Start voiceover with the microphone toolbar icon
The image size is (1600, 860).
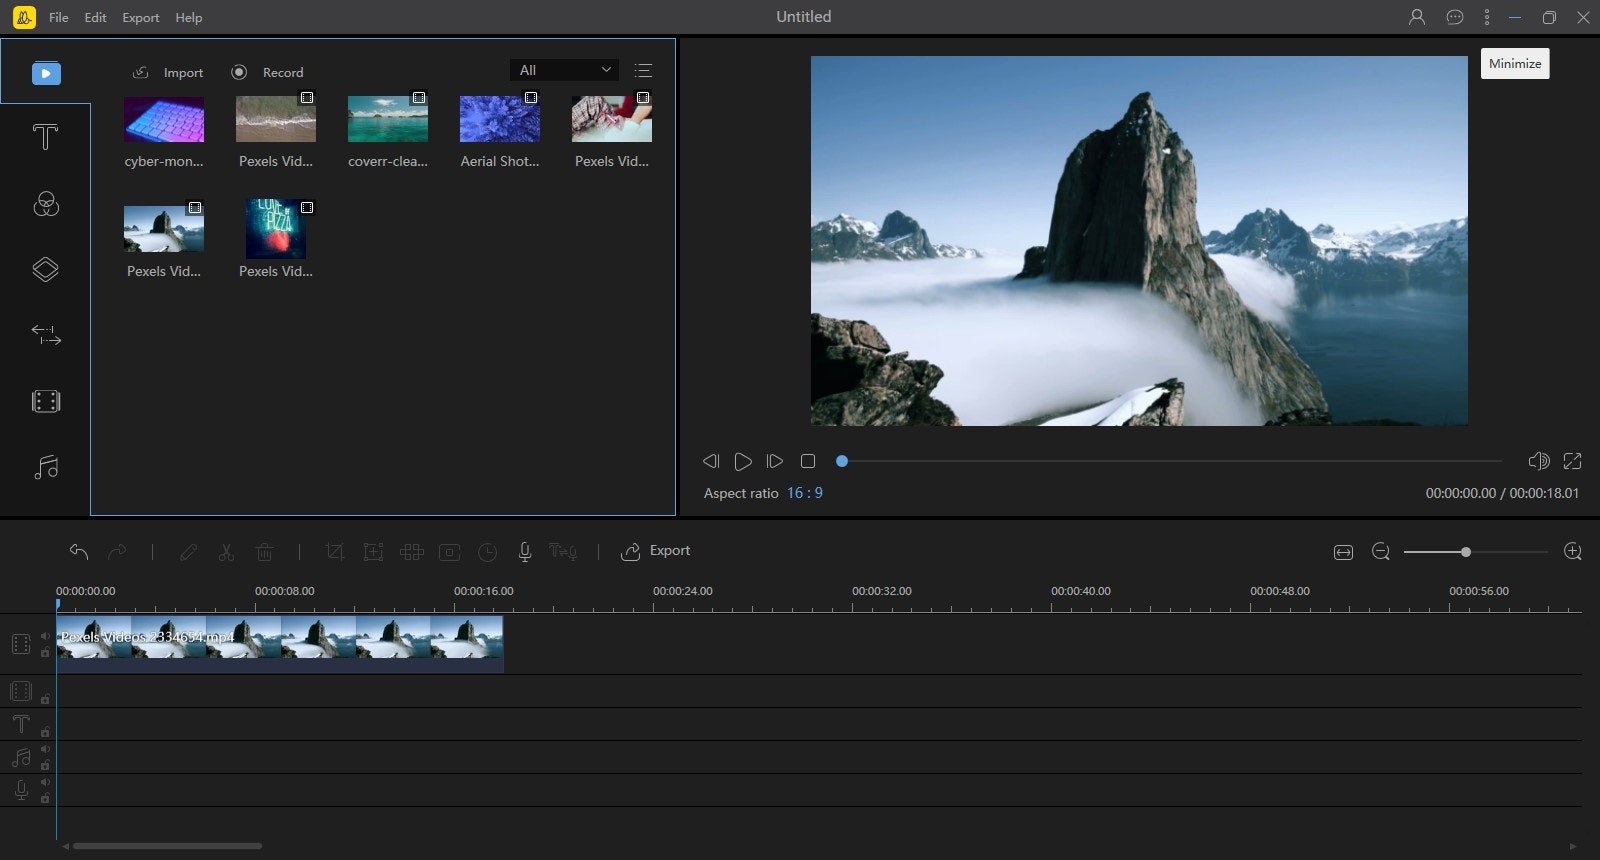tap(524, 551)
